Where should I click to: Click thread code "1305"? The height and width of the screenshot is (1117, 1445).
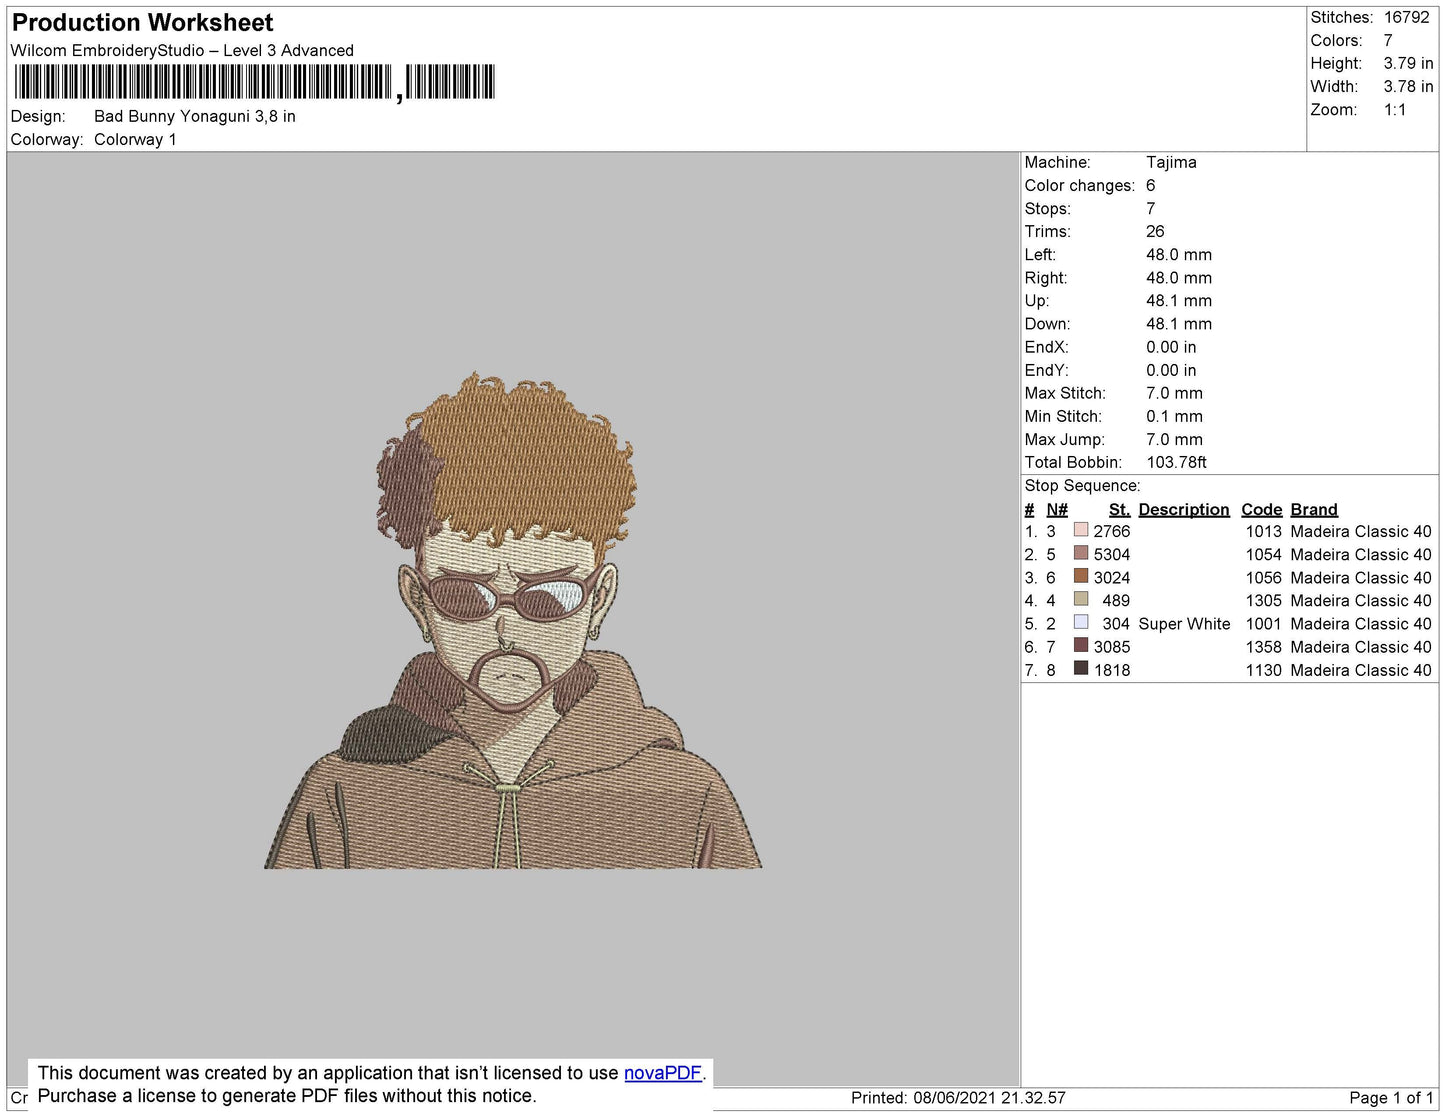point(1263,601)
